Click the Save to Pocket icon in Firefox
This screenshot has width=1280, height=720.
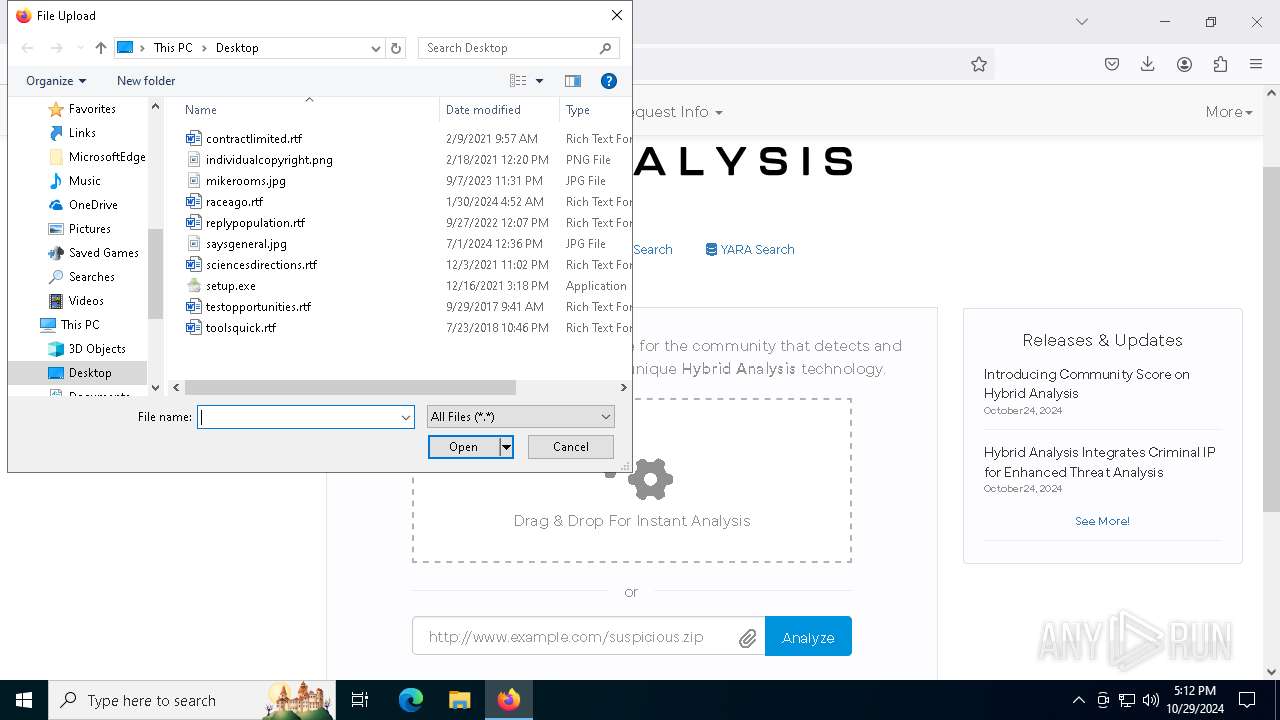pyautogui.click(x=1112, y=64)
